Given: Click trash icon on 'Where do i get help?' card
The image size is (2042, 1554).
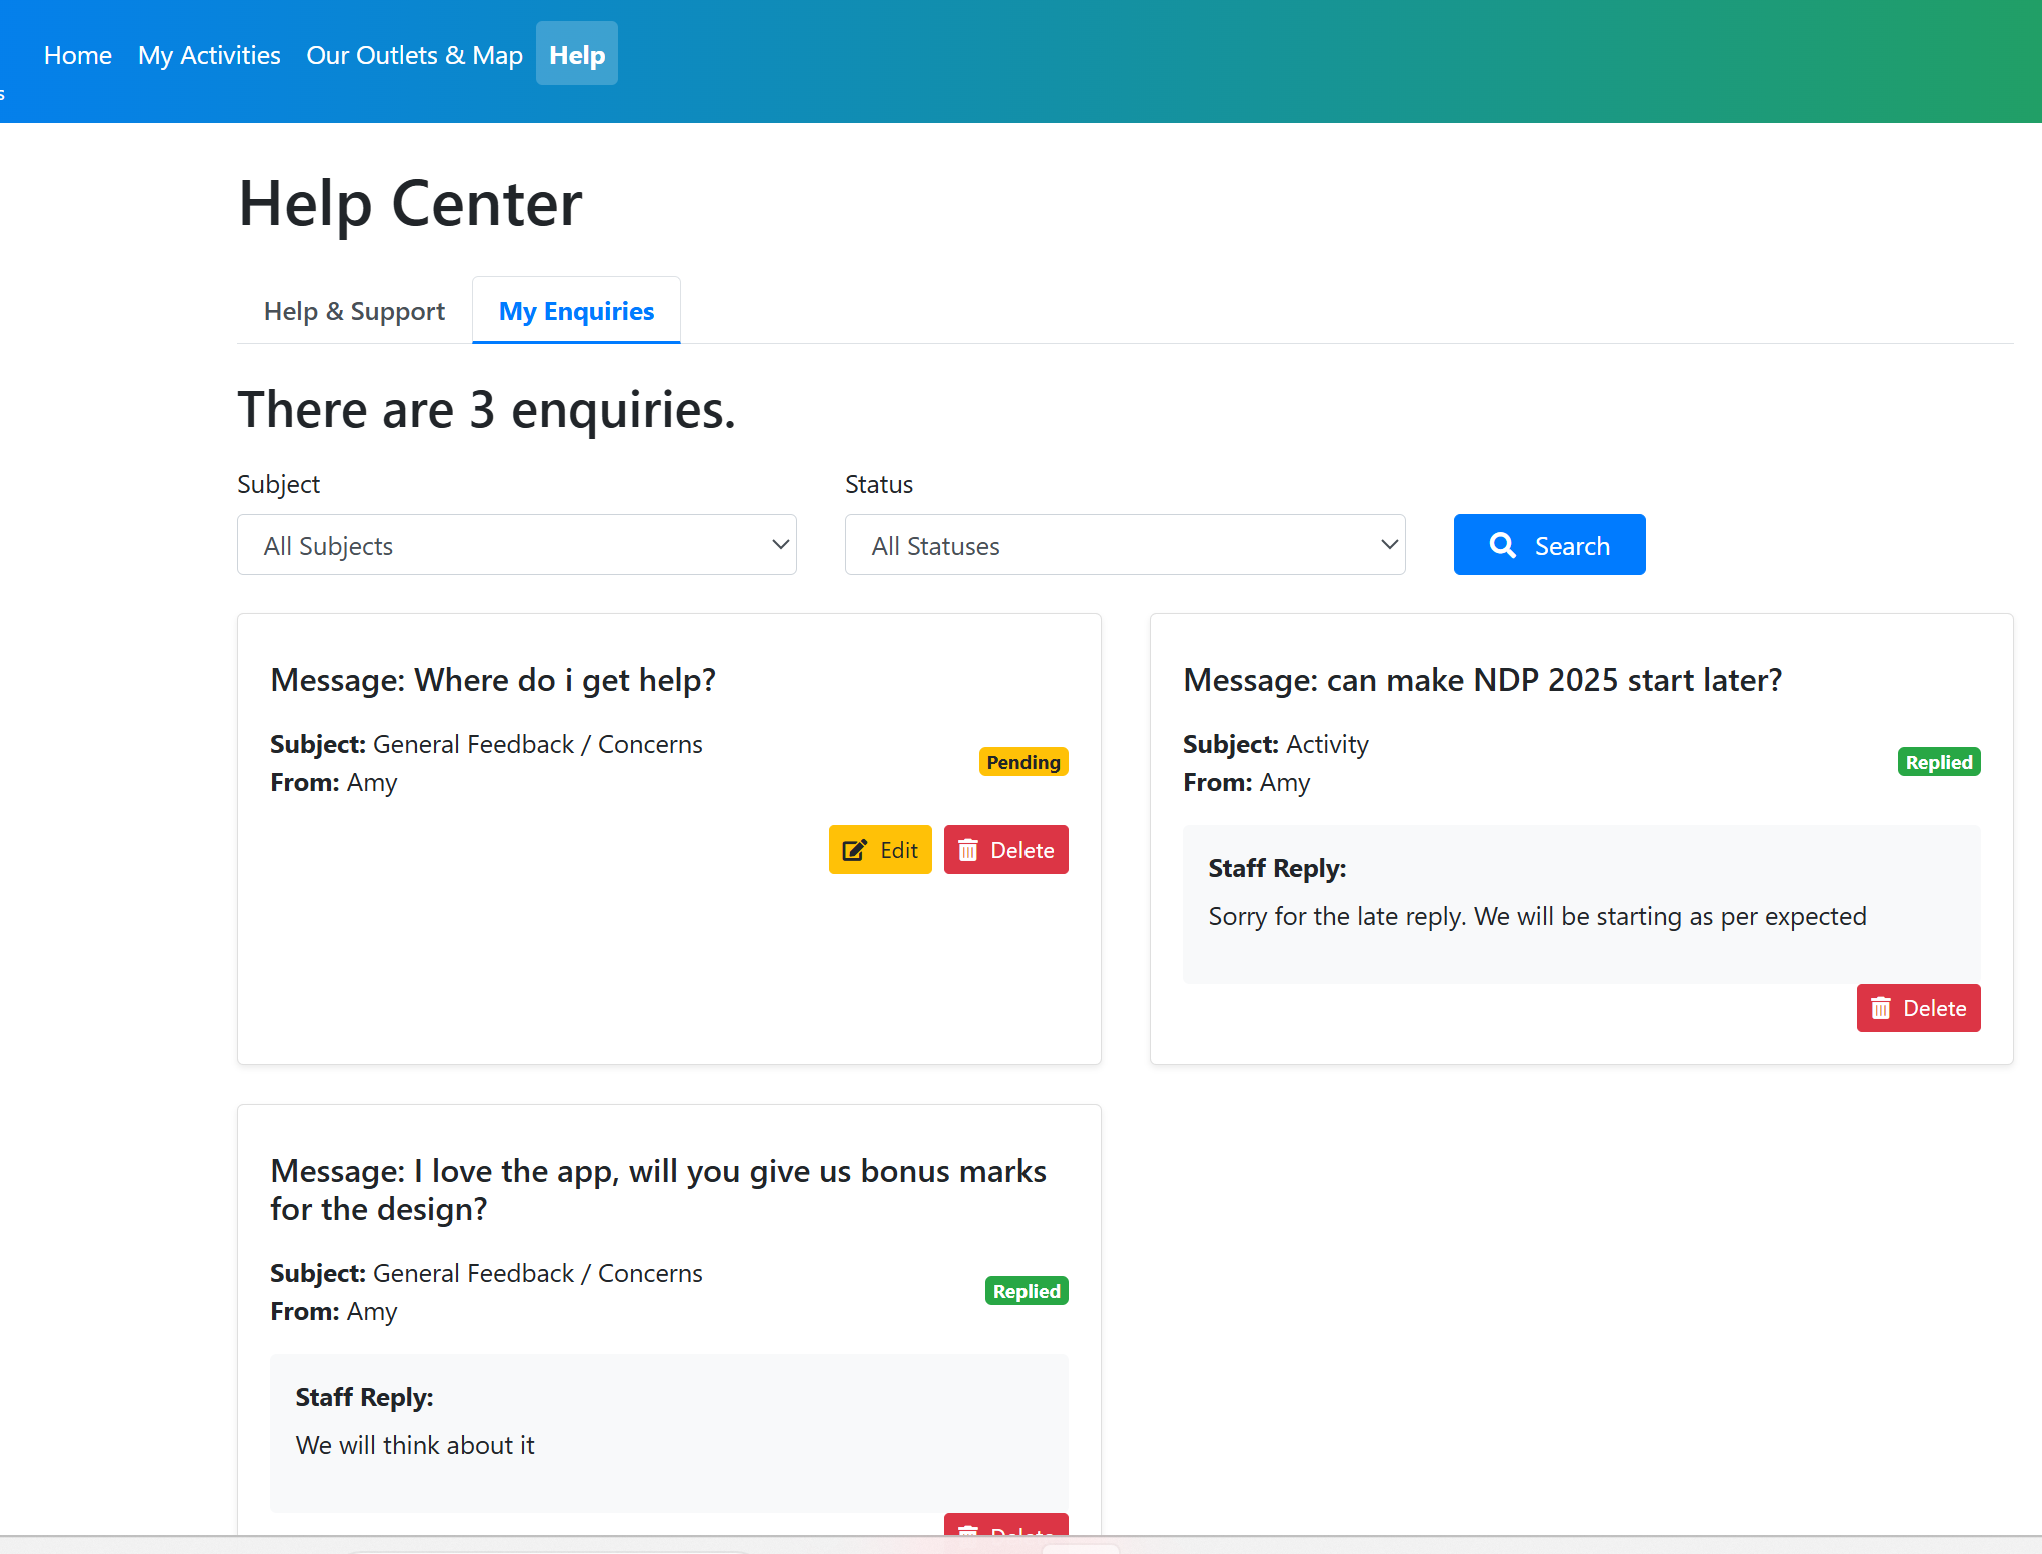Looking at the screenshot, I should (x=967, y=850).
